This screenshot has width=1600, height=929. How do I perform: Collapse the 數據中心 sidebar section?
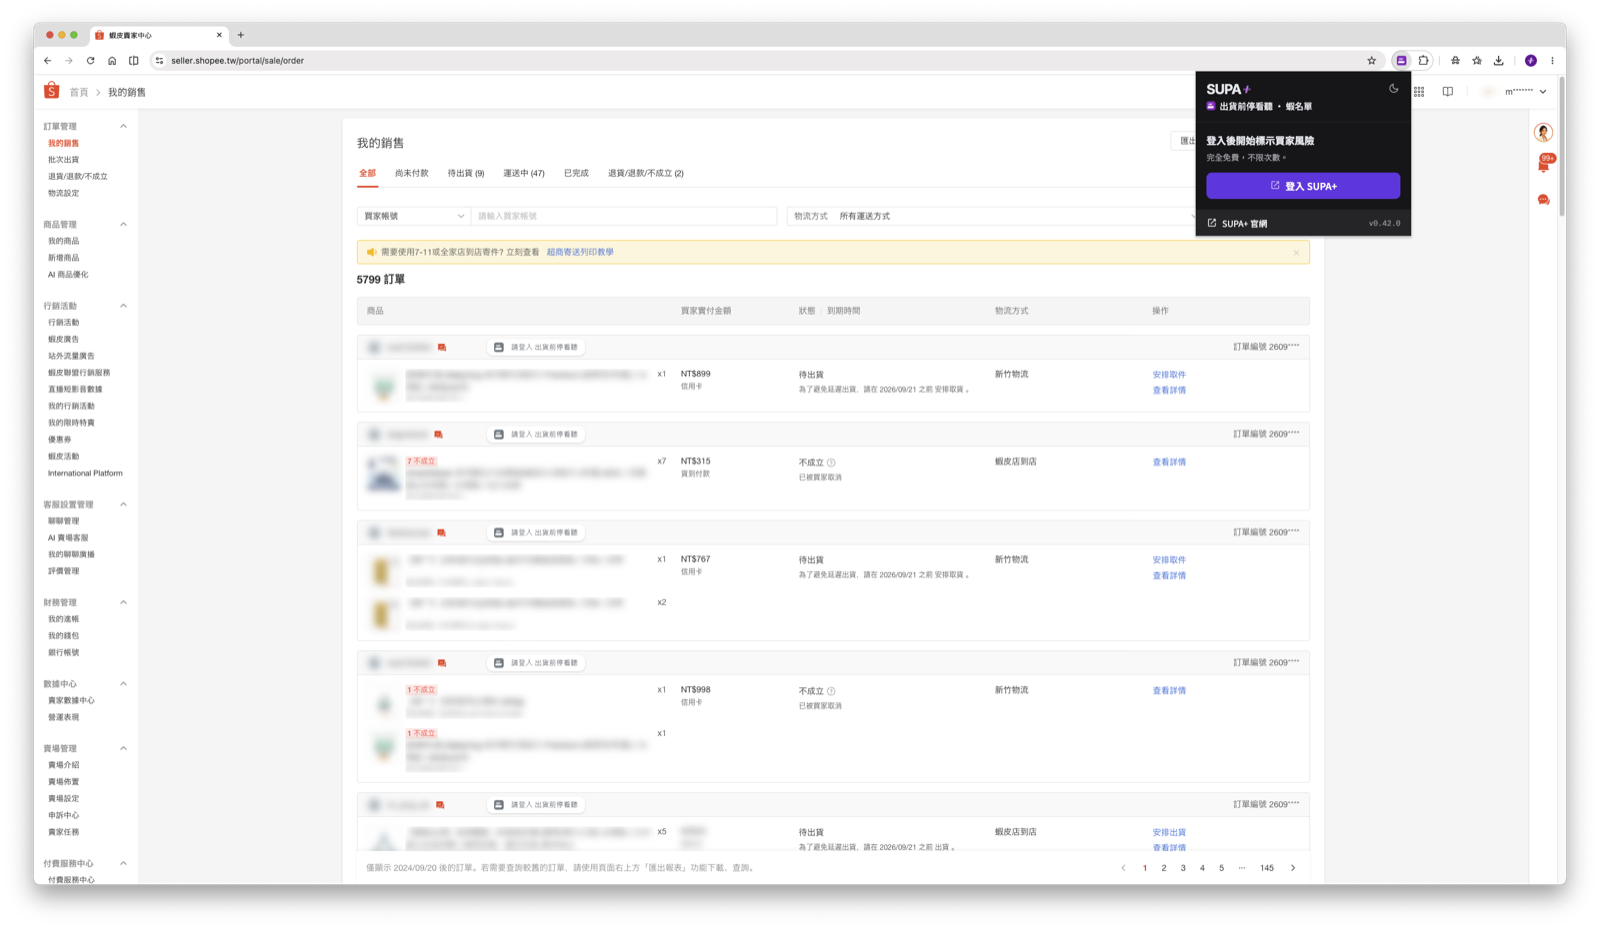tap(123, 684)
